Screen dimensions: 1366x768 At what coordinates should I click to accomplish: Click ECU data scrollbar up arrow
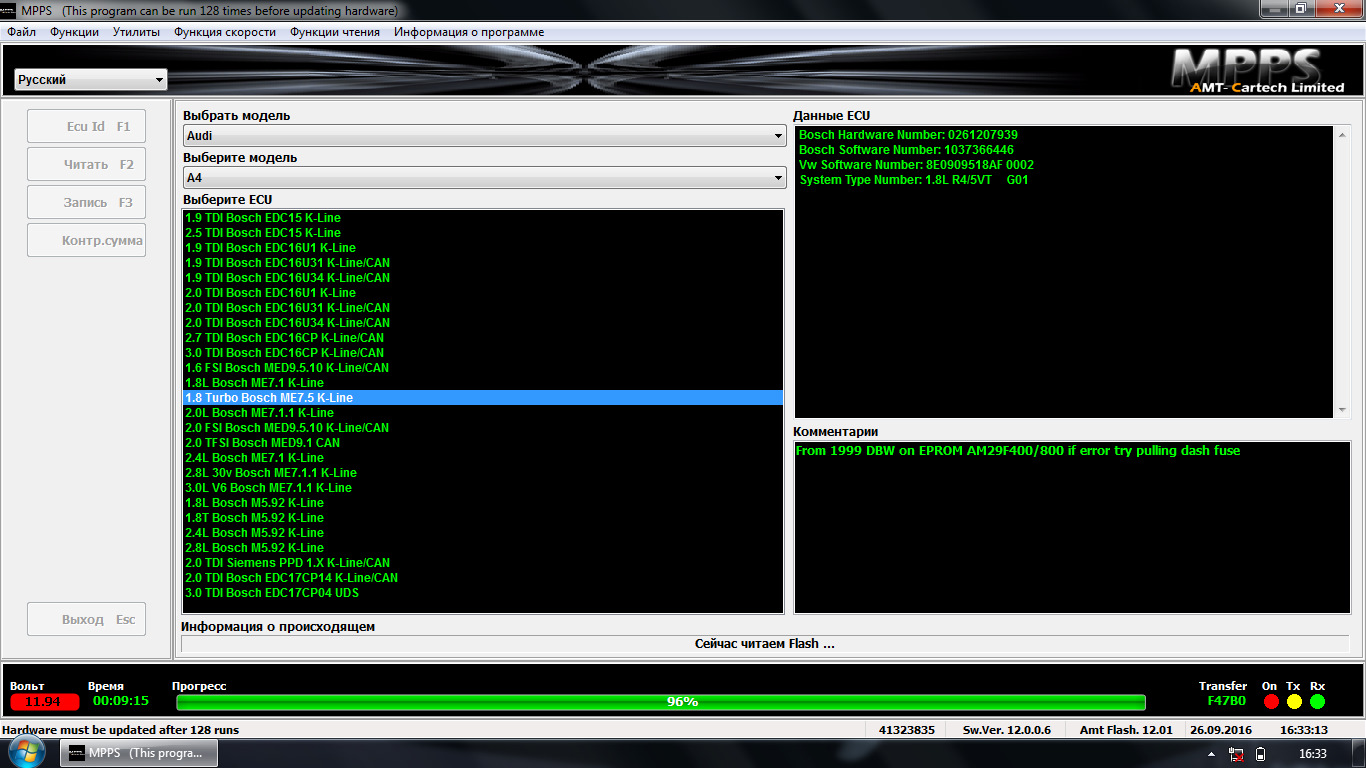[1341, 134]
